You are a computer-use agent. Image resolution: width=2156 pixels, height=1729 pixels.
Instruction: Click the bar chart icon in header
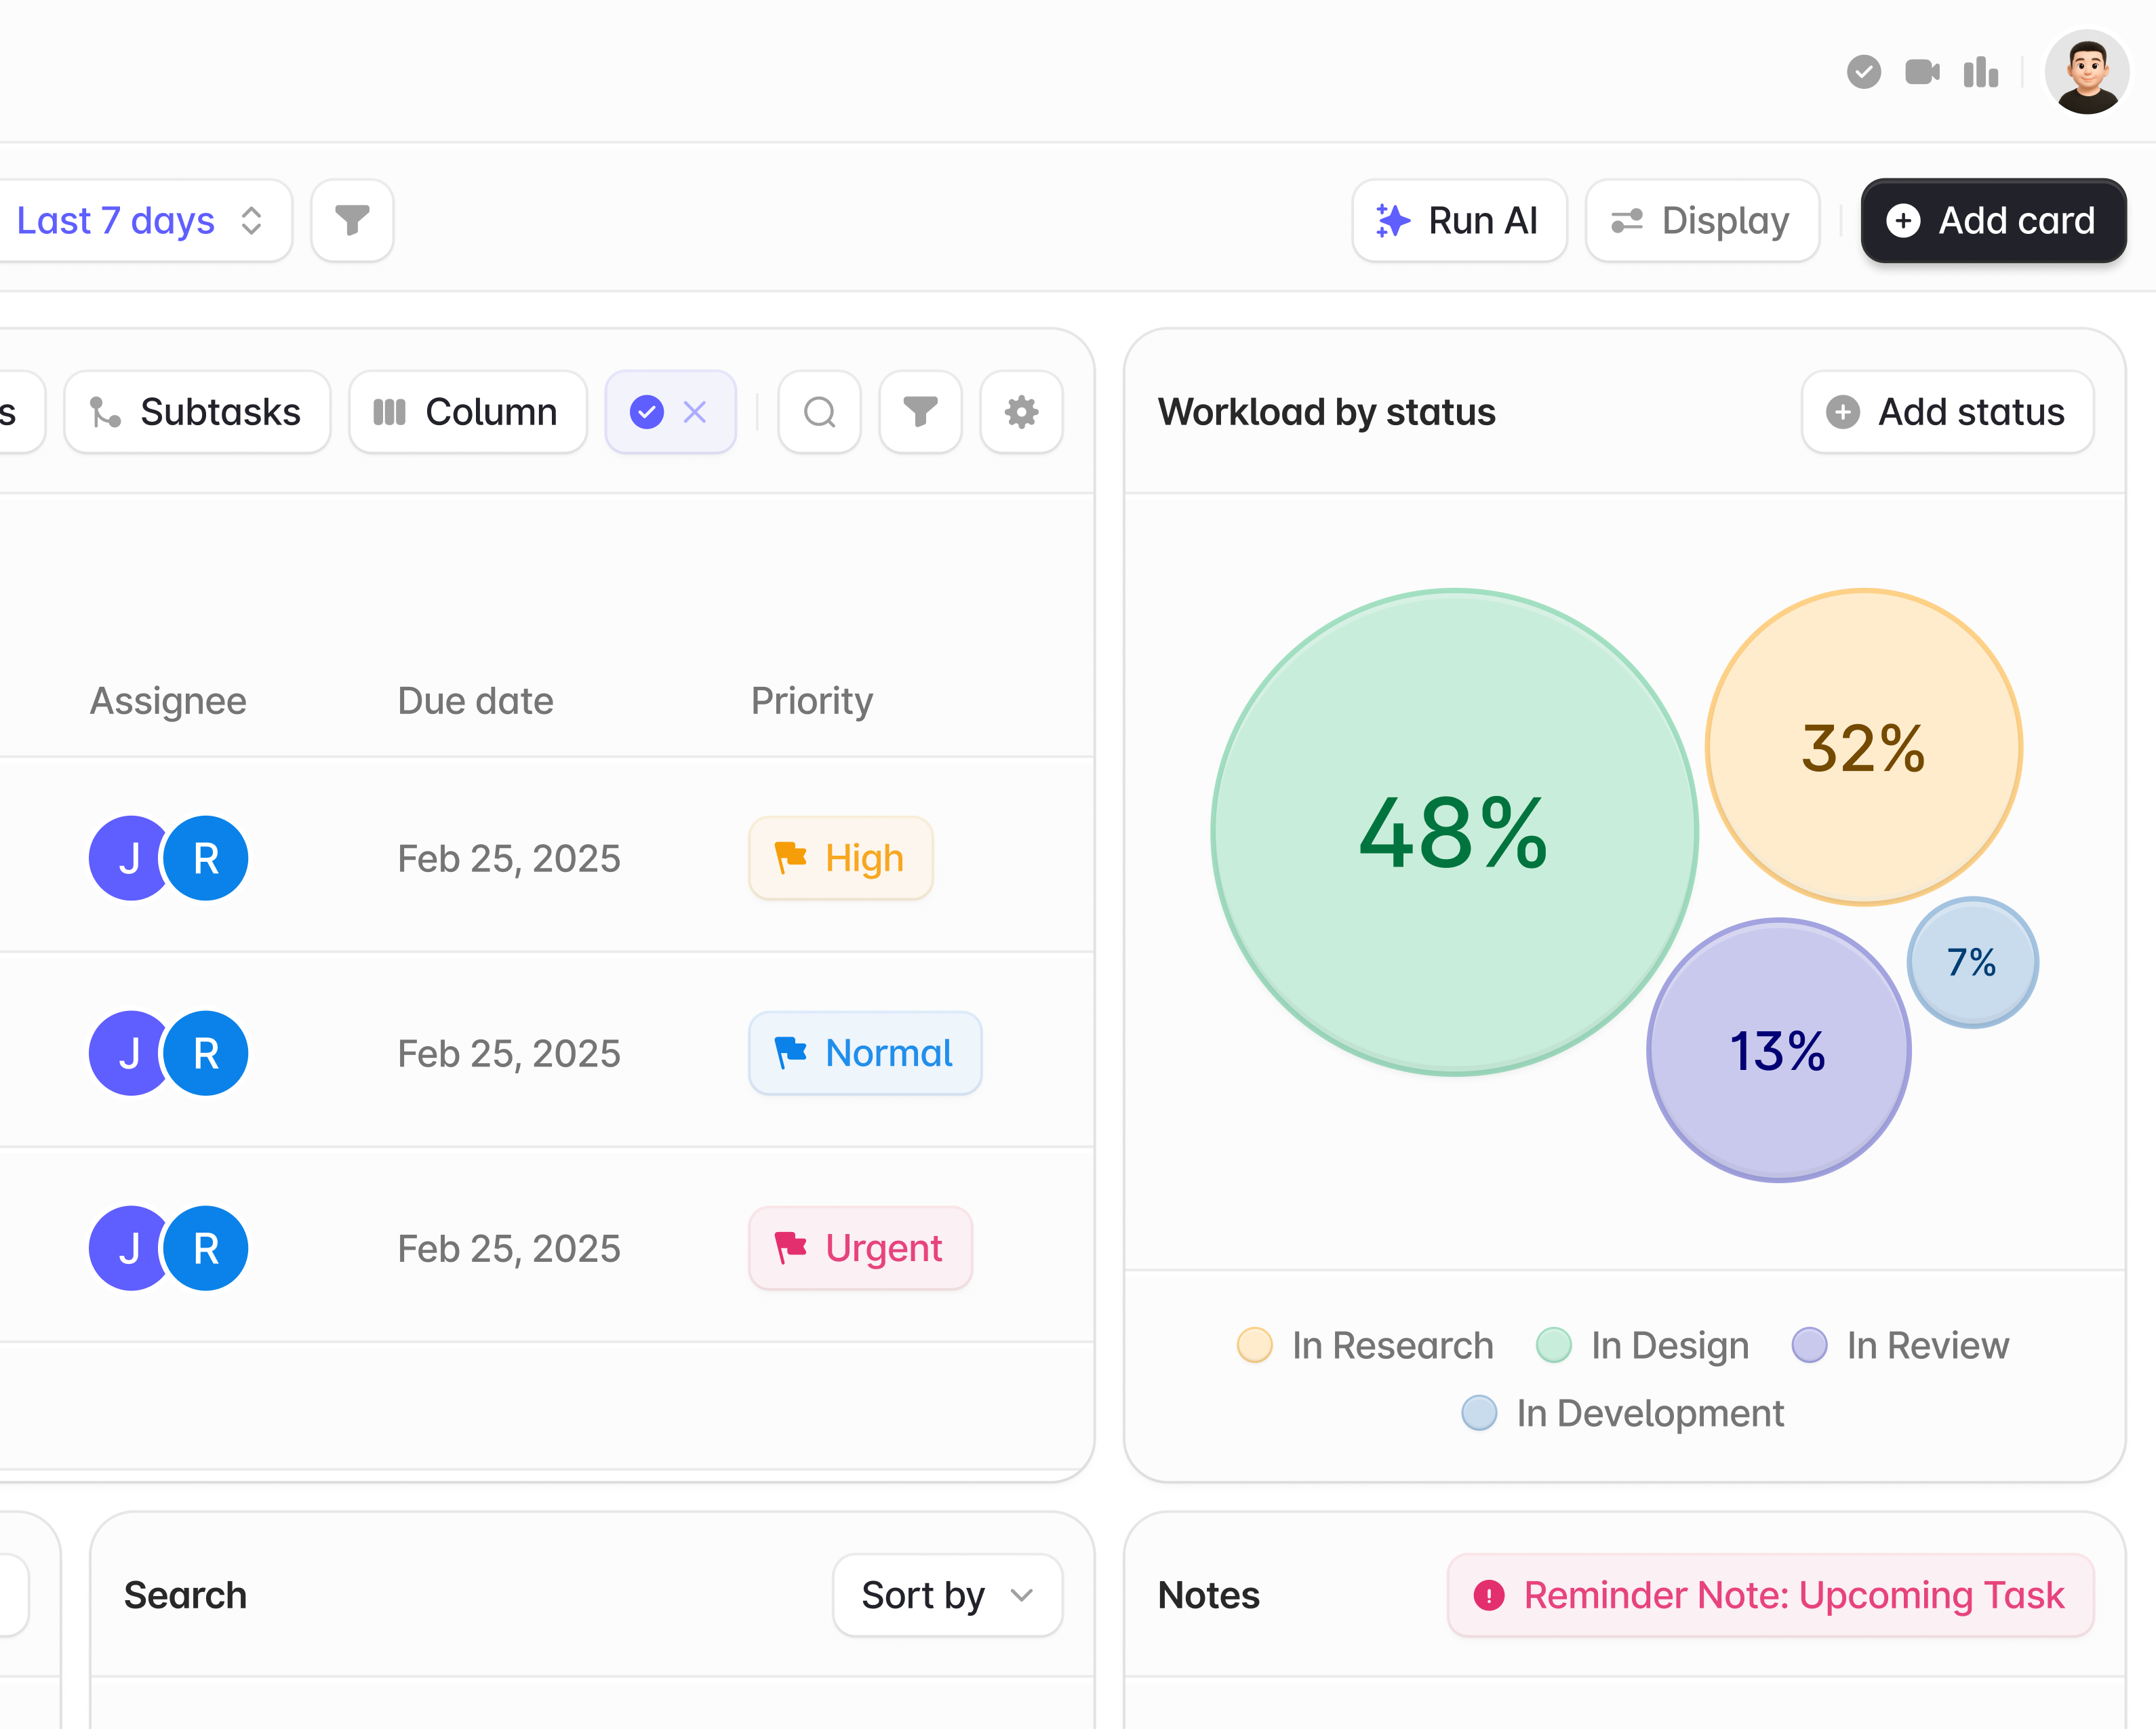coord(1980,72)
